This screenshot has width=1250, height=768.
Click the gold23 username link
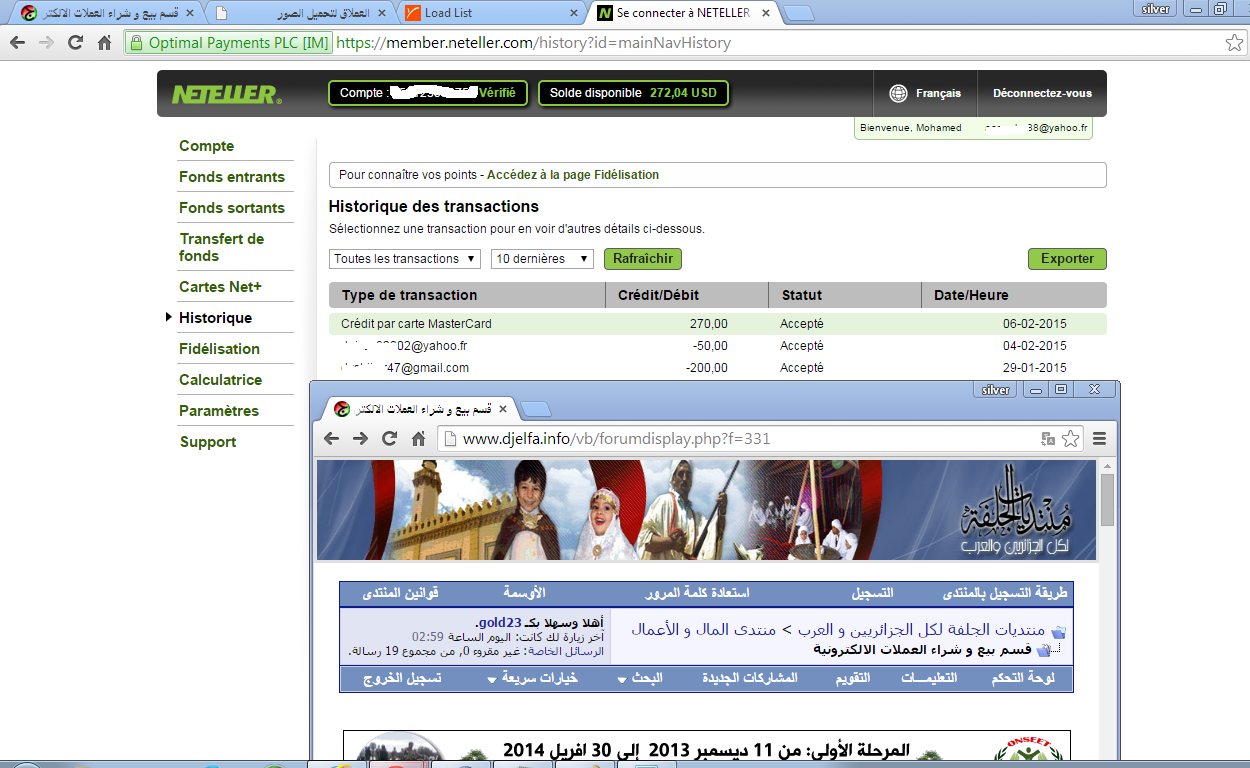(499, 622)
